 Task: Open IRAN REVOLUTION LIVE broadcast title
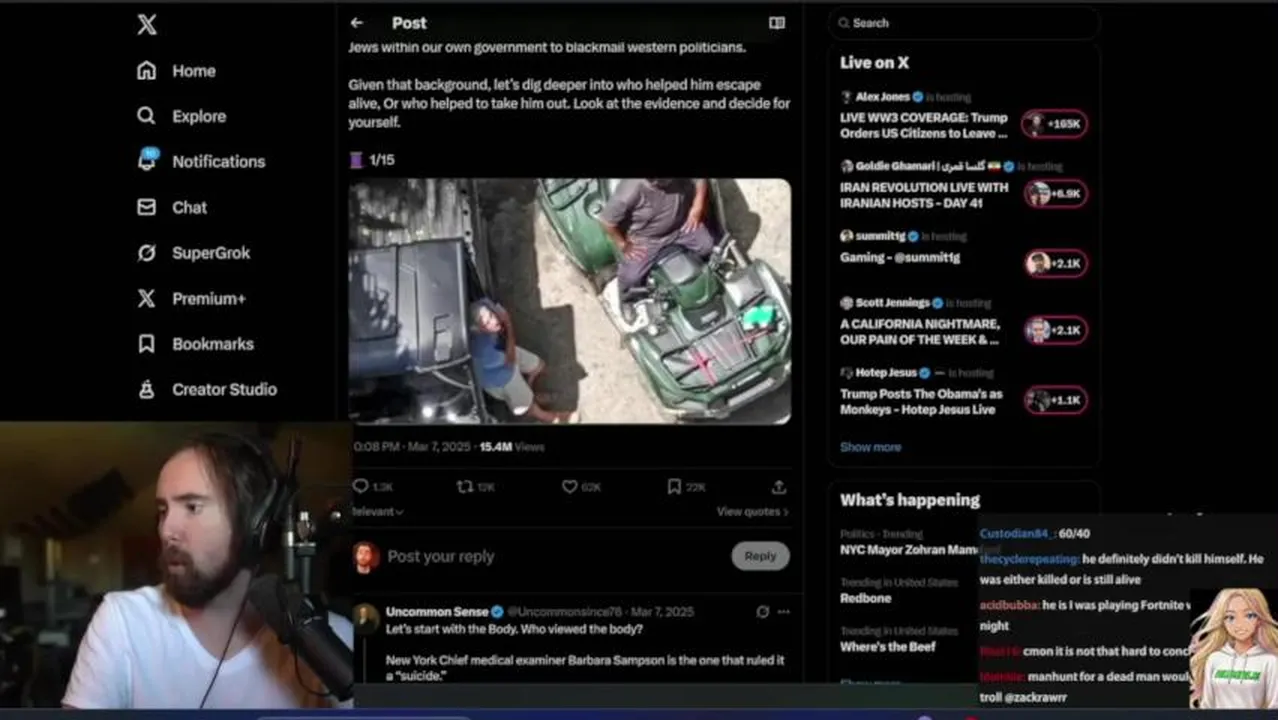pyautogui.click(x=924, y=195)
